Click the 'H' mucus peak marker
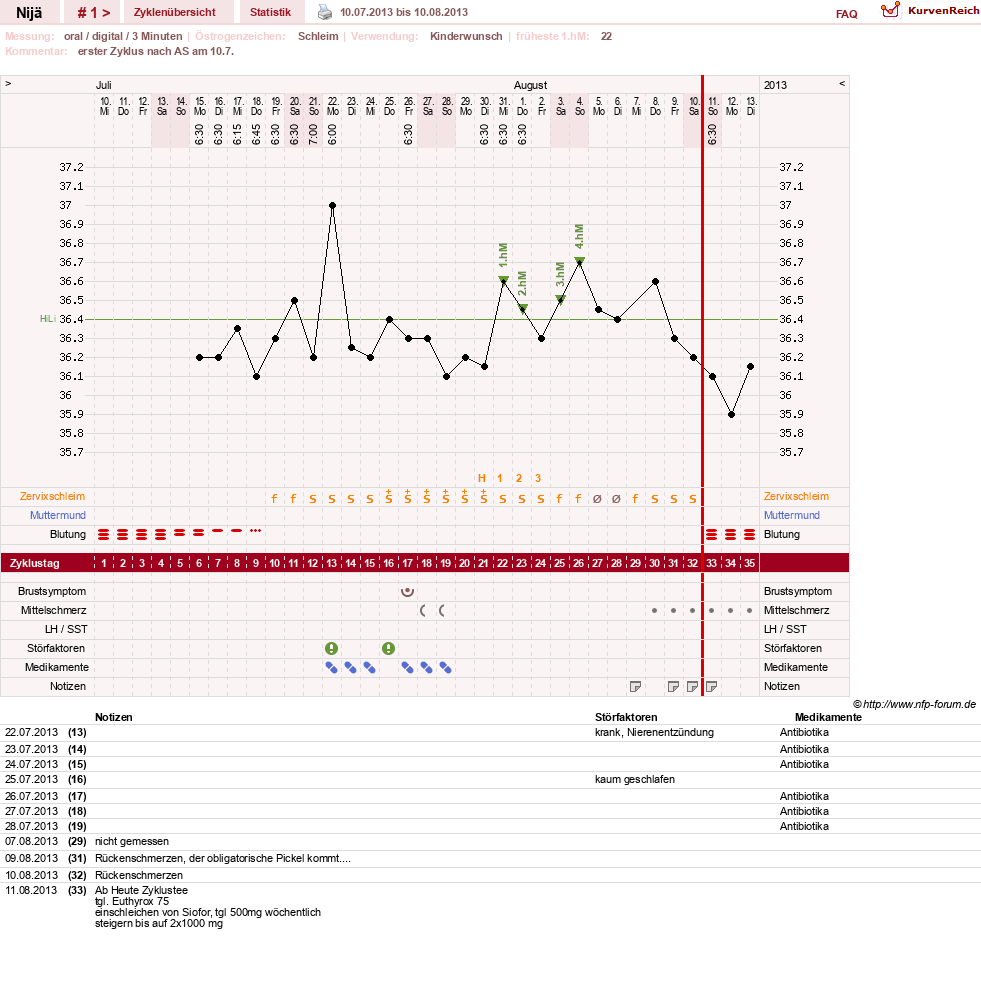 click(x=482, y=478)
